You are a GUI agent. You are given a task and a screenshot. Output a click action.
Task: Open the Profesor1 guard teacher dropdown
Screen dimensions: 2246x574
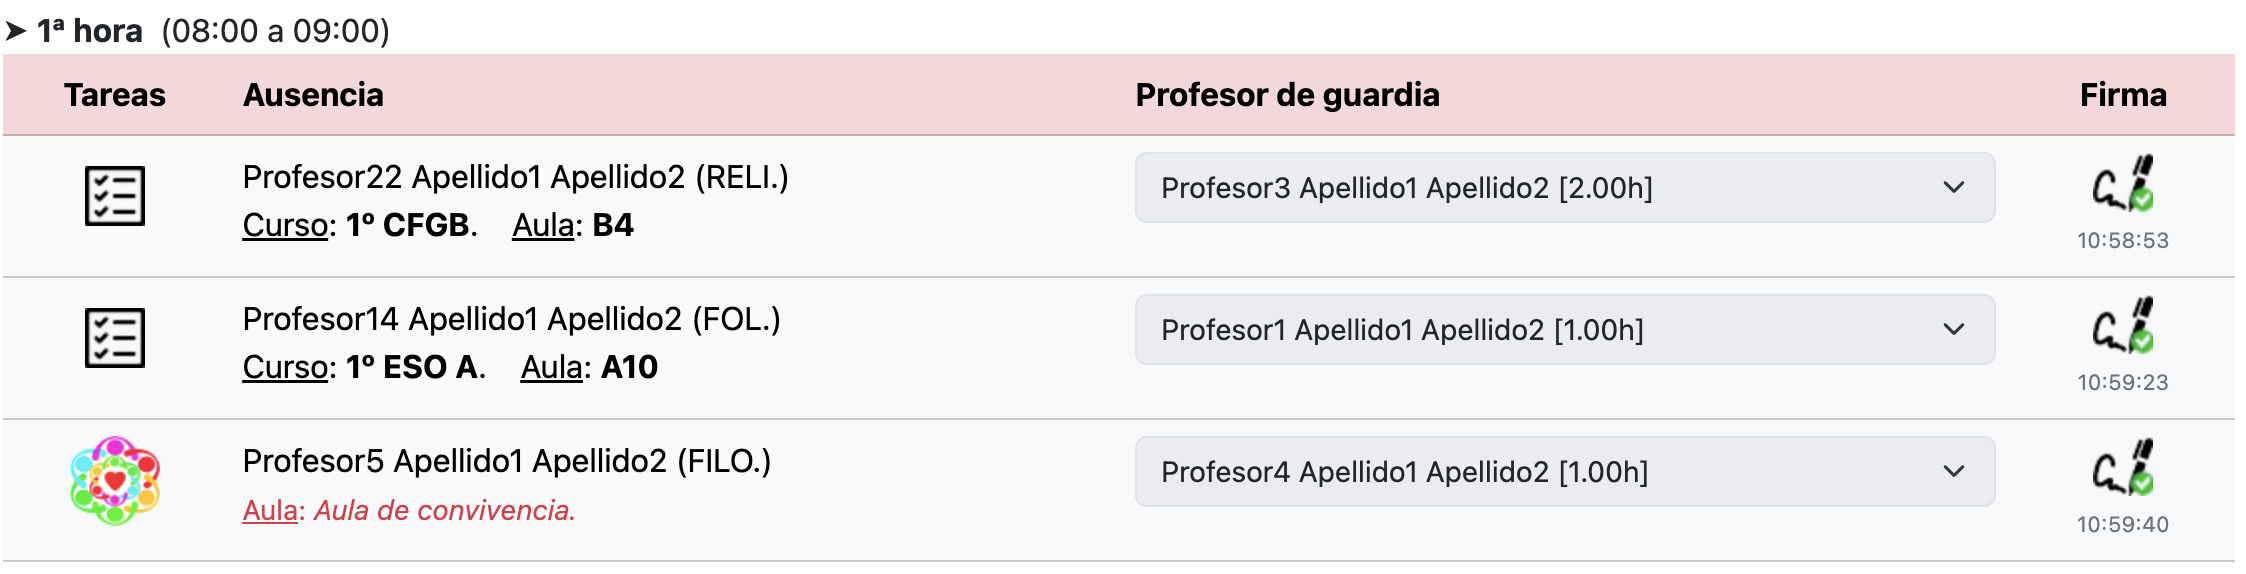tap(1565, 330)
